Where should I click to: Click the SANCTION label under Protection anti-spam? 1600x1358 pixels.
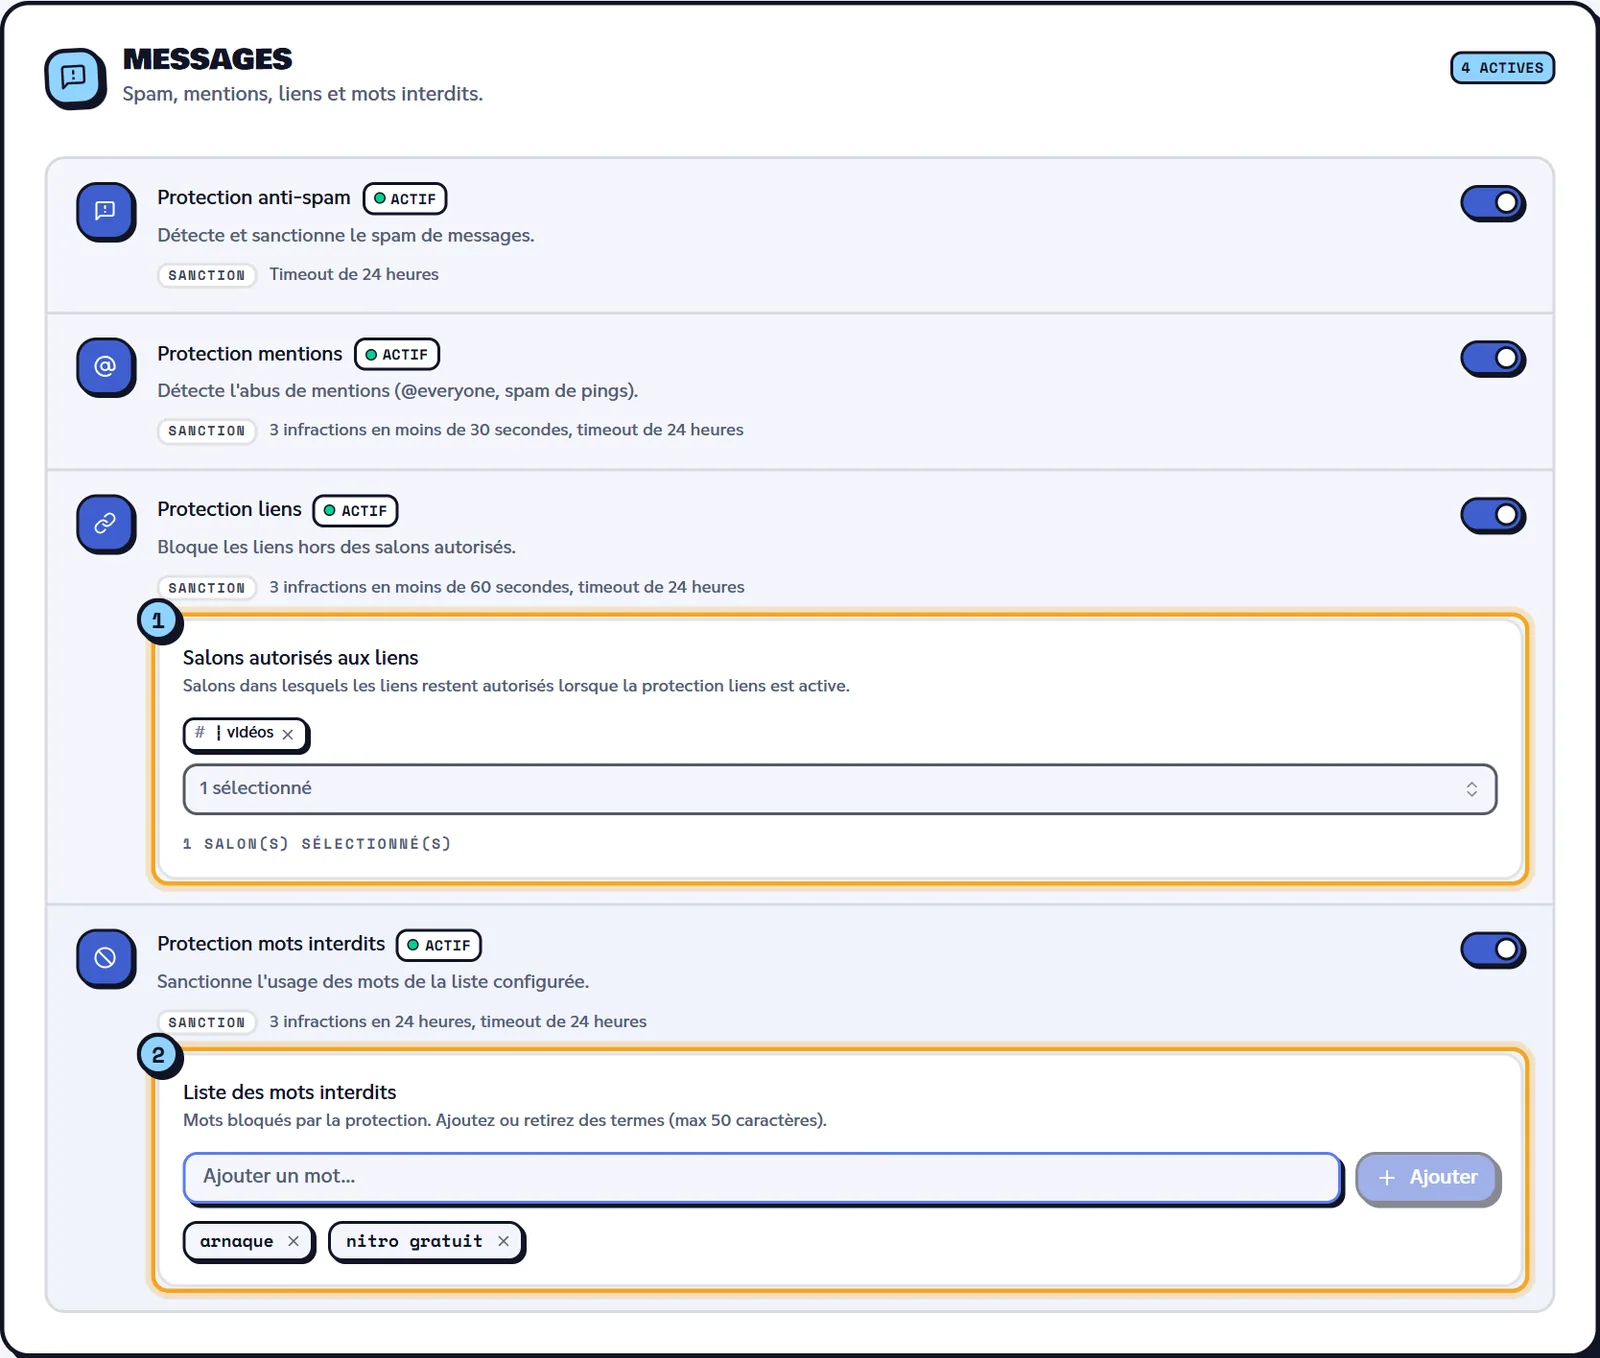pyautogui.click(x=207, y=275)
